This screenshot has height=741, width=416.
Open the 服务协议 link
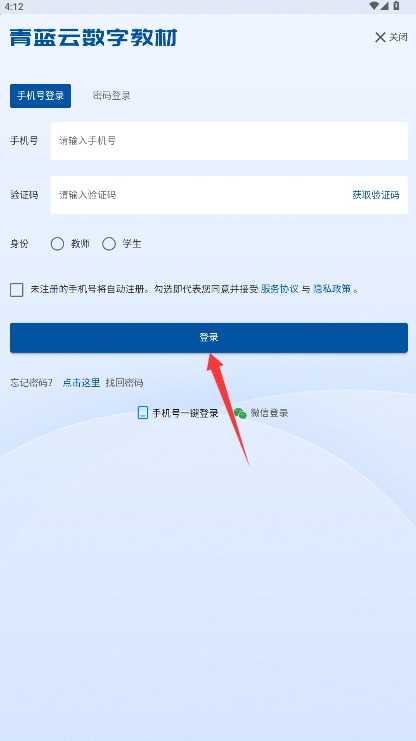(280, 289)
